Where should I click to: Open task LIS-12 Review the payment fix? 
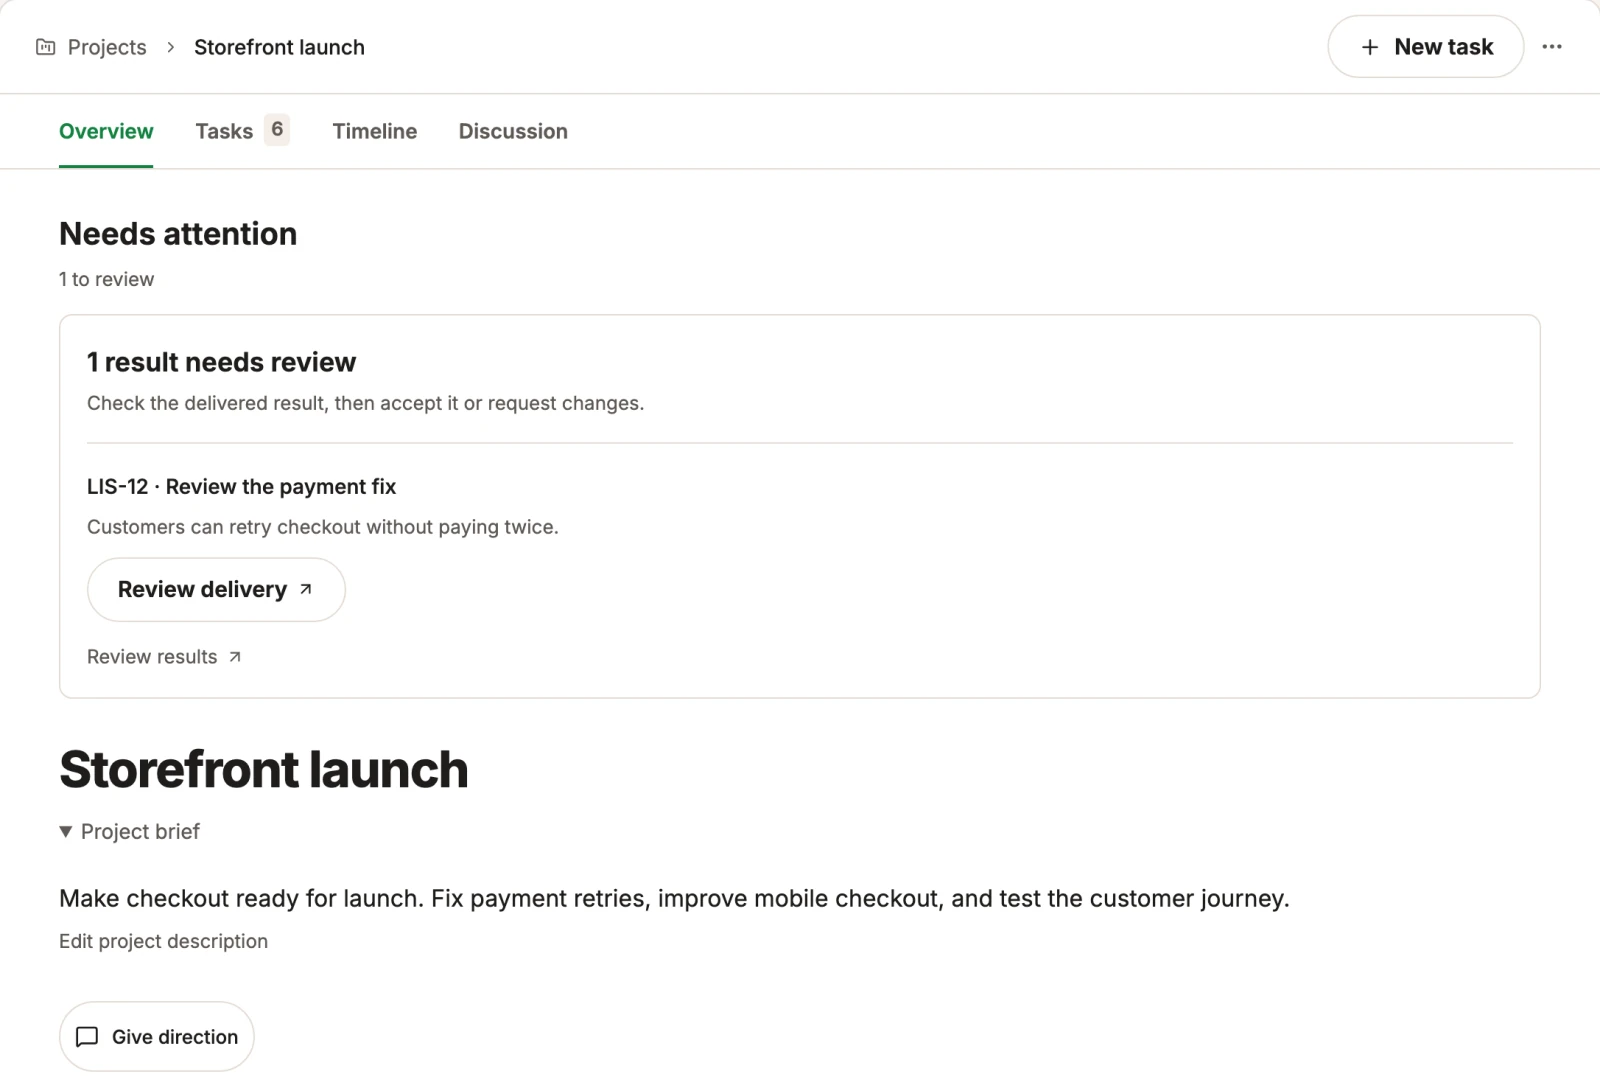[241, 487]
